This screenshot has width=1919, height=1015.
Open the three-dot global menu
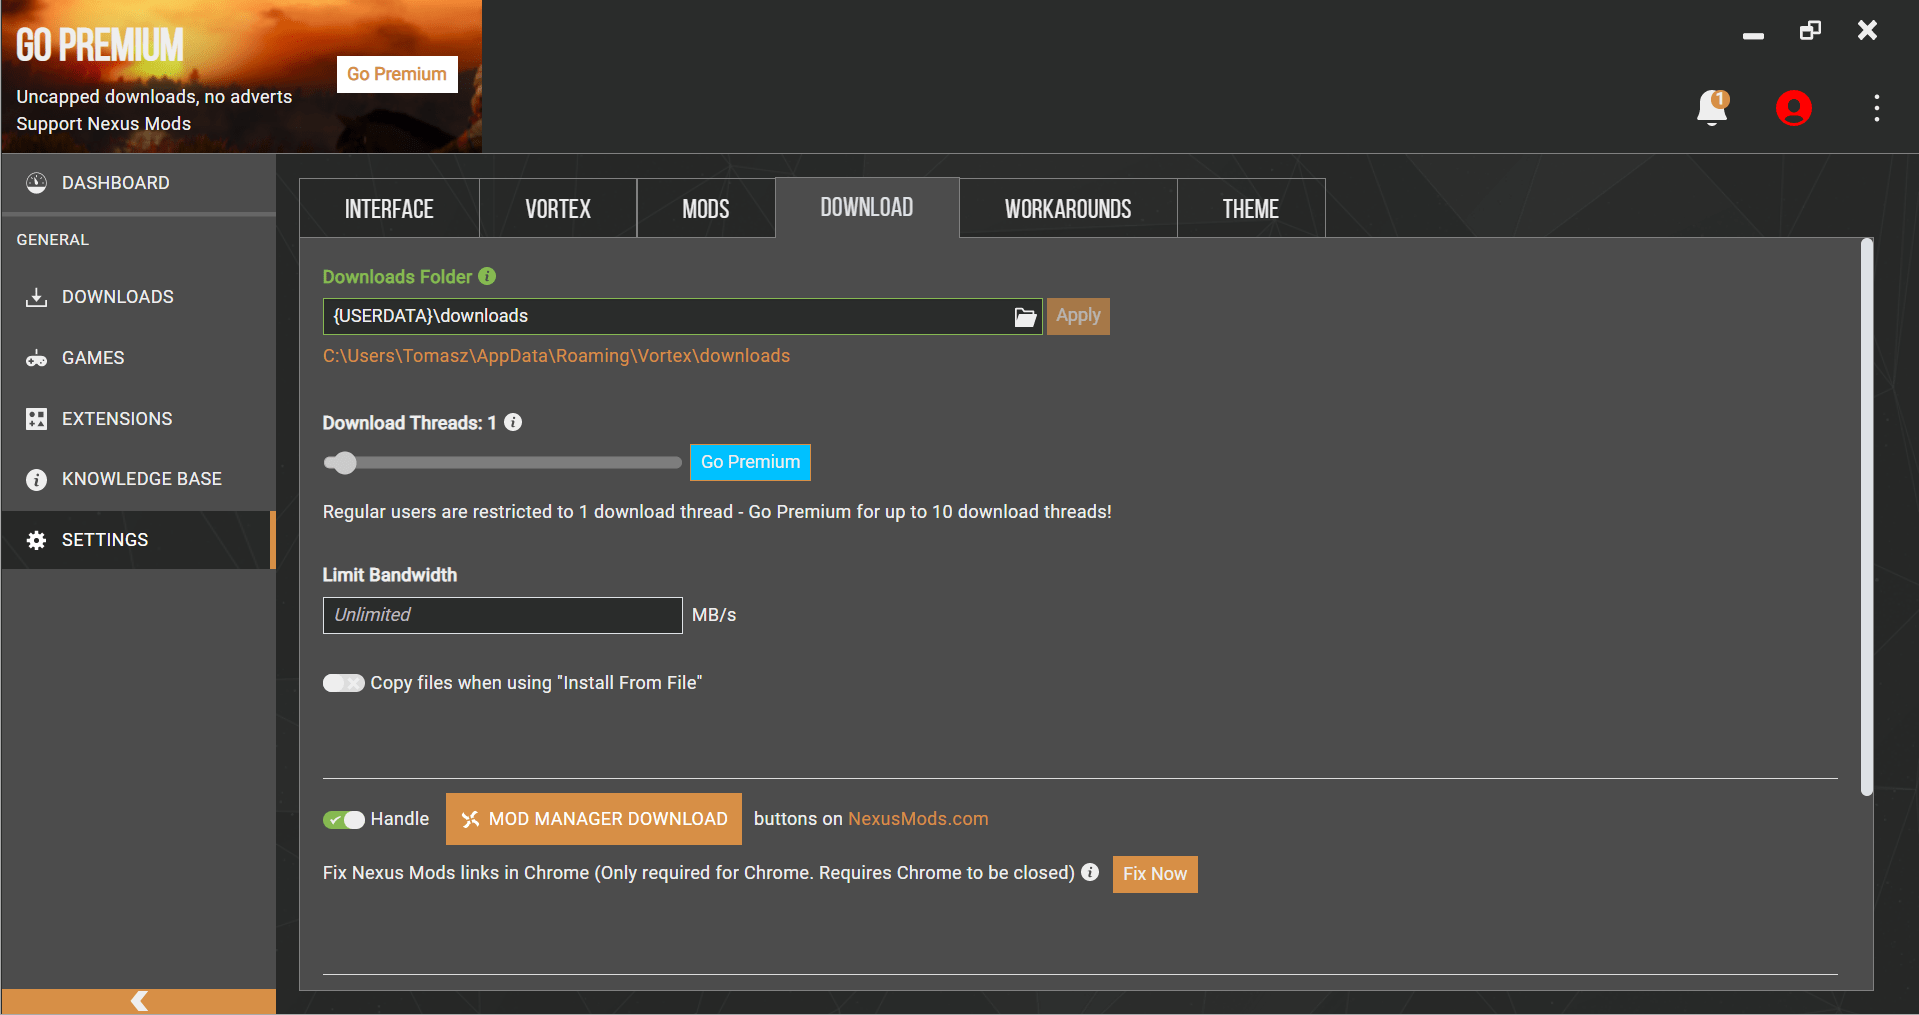tap(1876, 108)
